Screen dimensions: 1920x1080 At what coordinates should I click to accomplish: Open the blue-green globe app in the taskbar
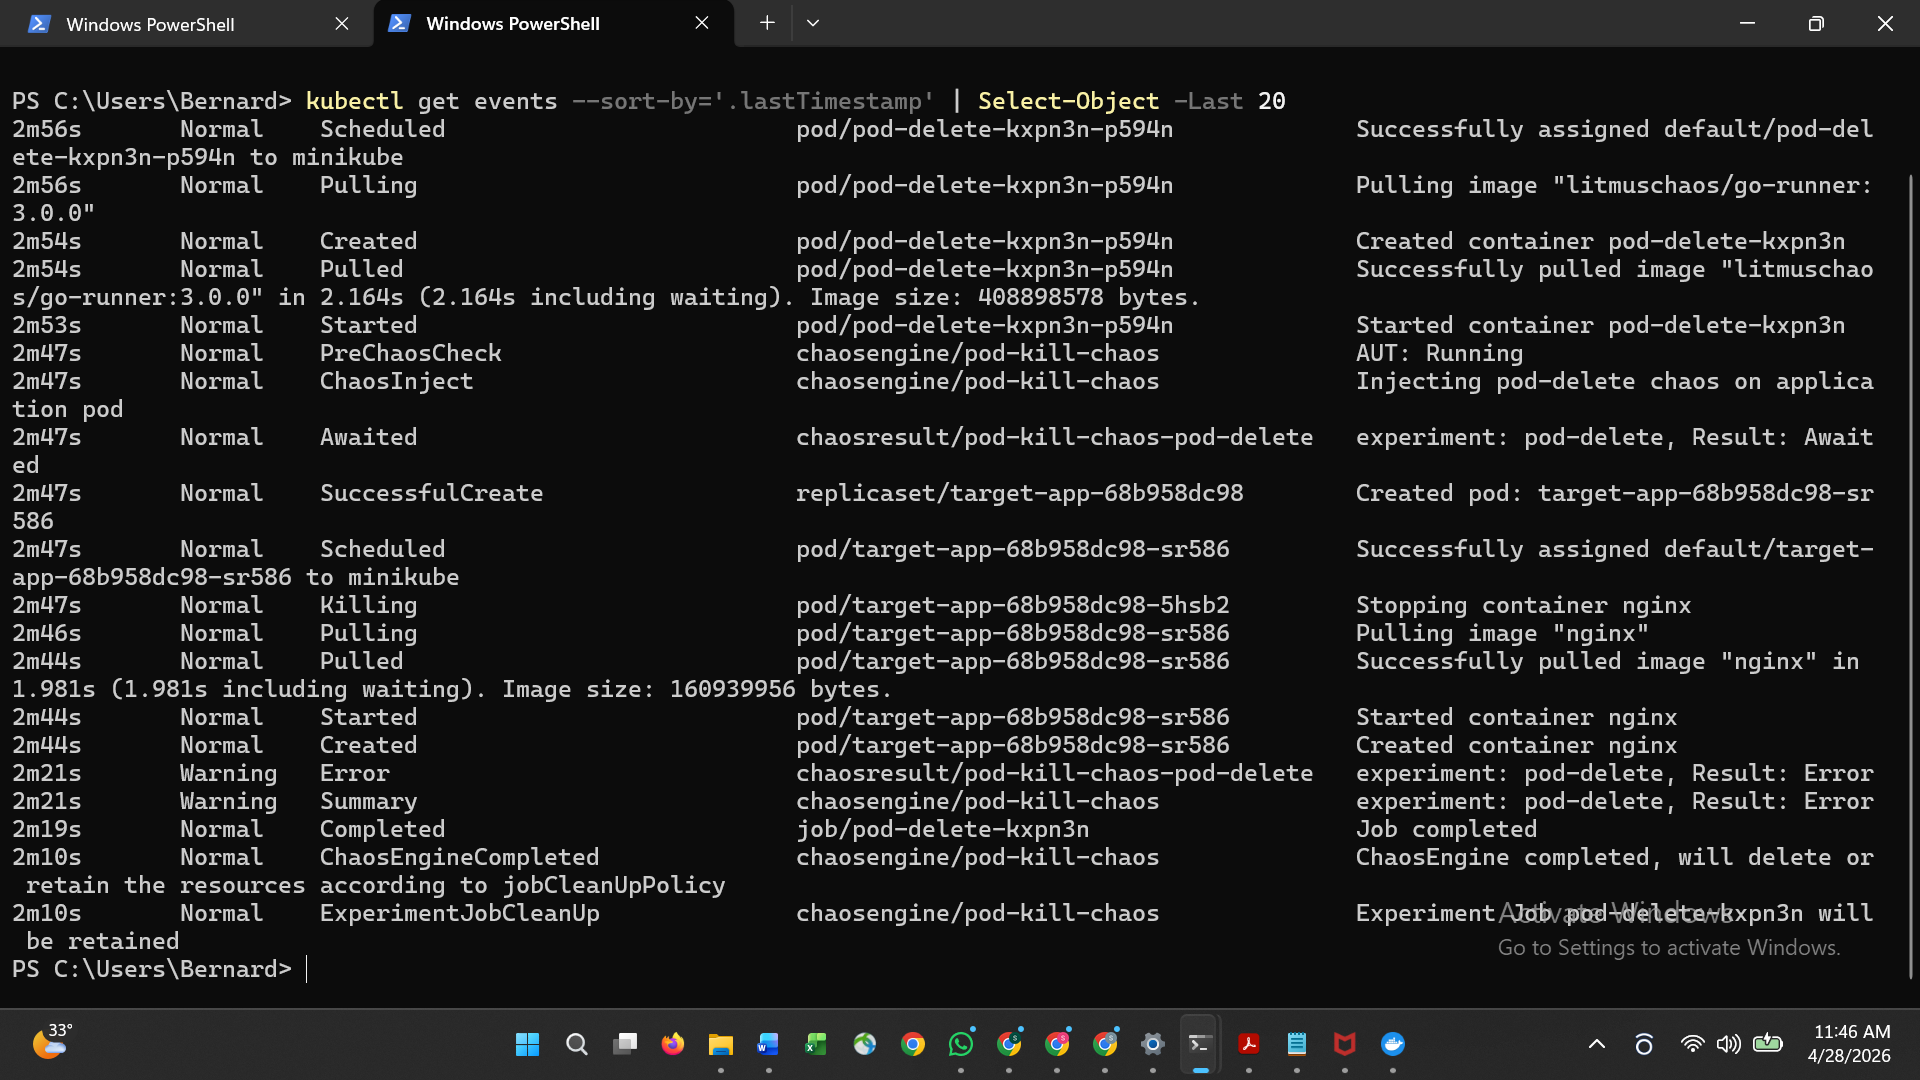click(x=865, y=1044)
